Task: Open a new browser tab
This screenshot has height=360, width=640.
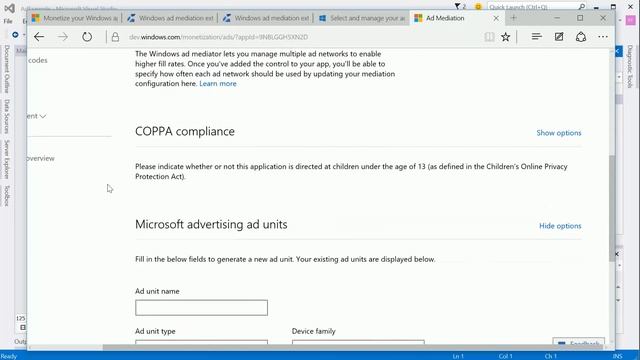Action: [x=513, y=18]
